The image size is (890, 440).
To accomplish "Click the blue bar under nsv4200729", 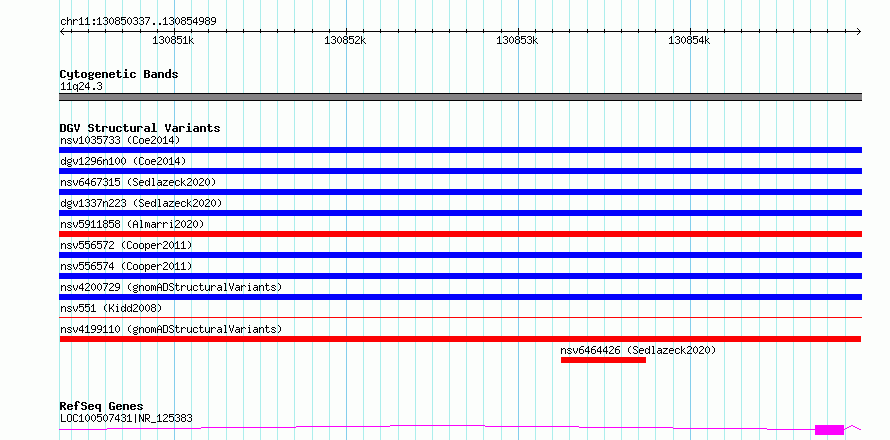I will click(x=460, y=297).
